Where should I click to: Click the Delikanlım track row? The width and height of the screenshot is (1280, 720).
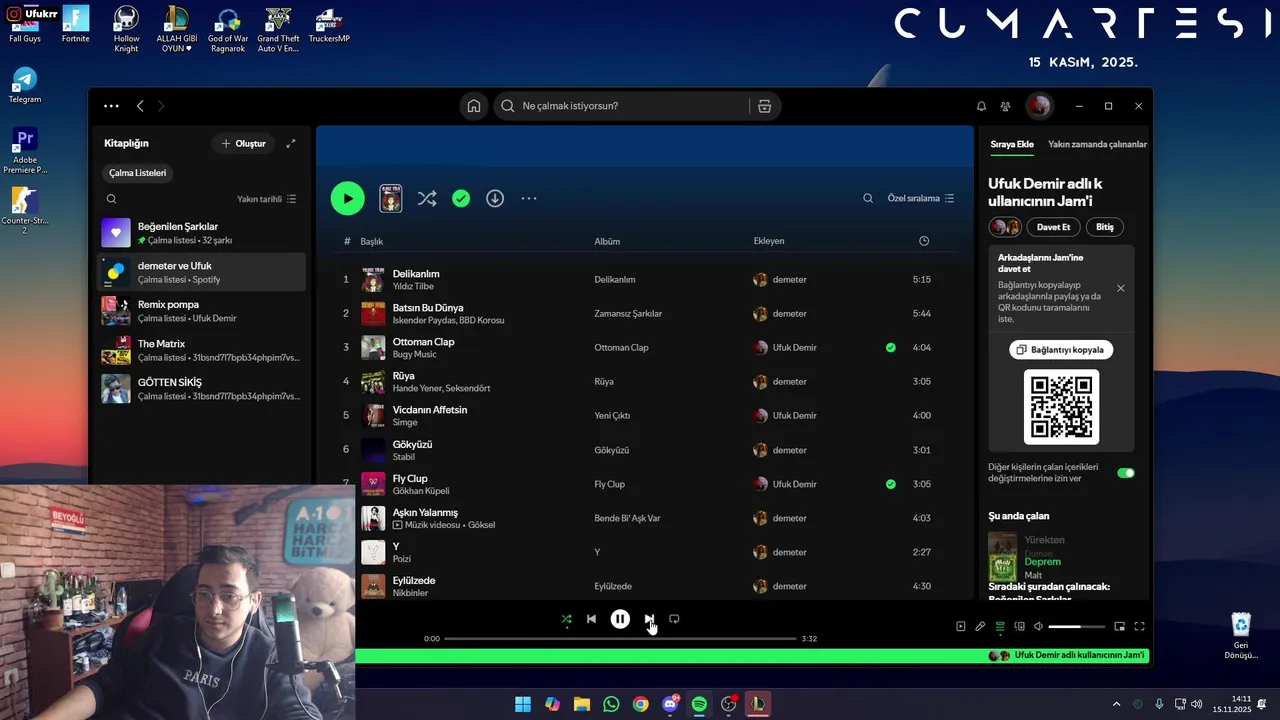645,280
